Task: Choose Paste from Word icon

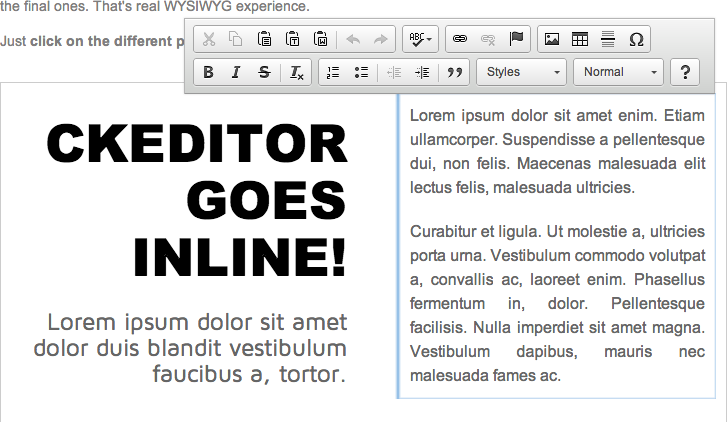Action: (320, 39)
